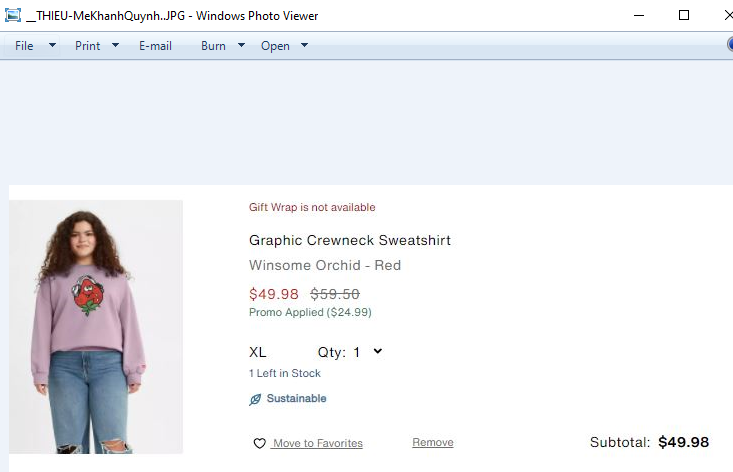Open the File menu

click(x=24, y=46)
